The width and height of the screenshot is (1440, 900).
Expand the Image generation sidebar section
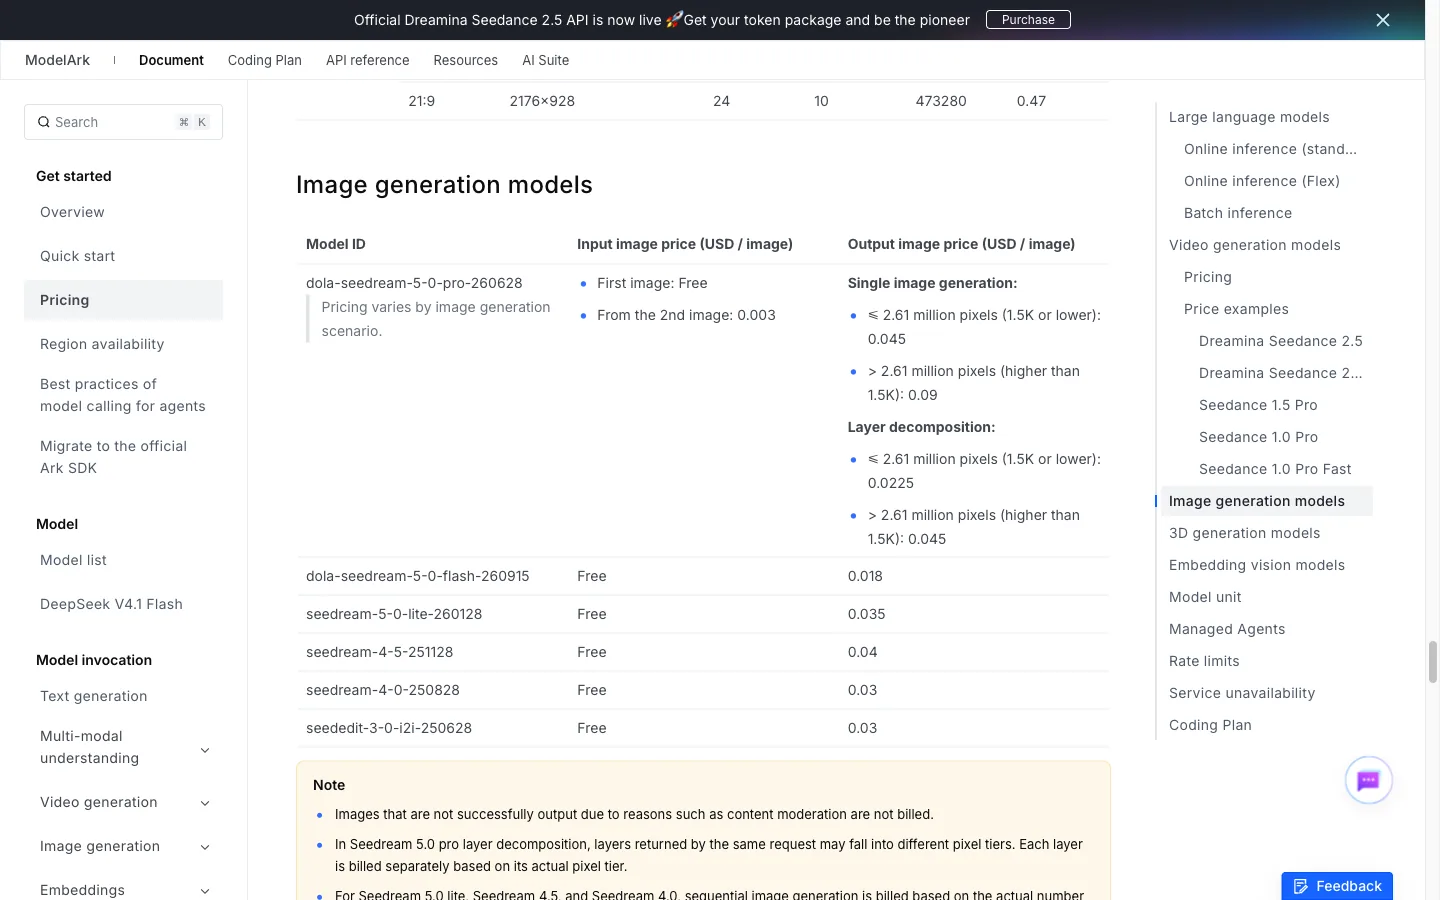click(x=205, y=847)
